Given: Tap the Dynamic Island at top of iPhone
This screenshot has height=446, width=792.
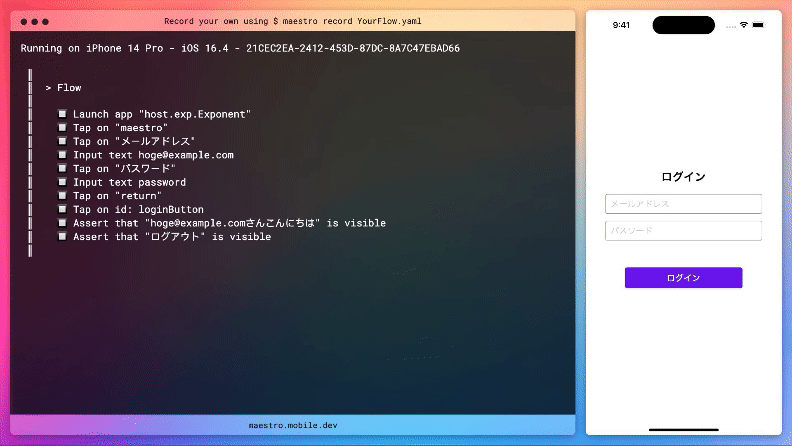Looking at the screenshot, I should click(x=683, y=25).
